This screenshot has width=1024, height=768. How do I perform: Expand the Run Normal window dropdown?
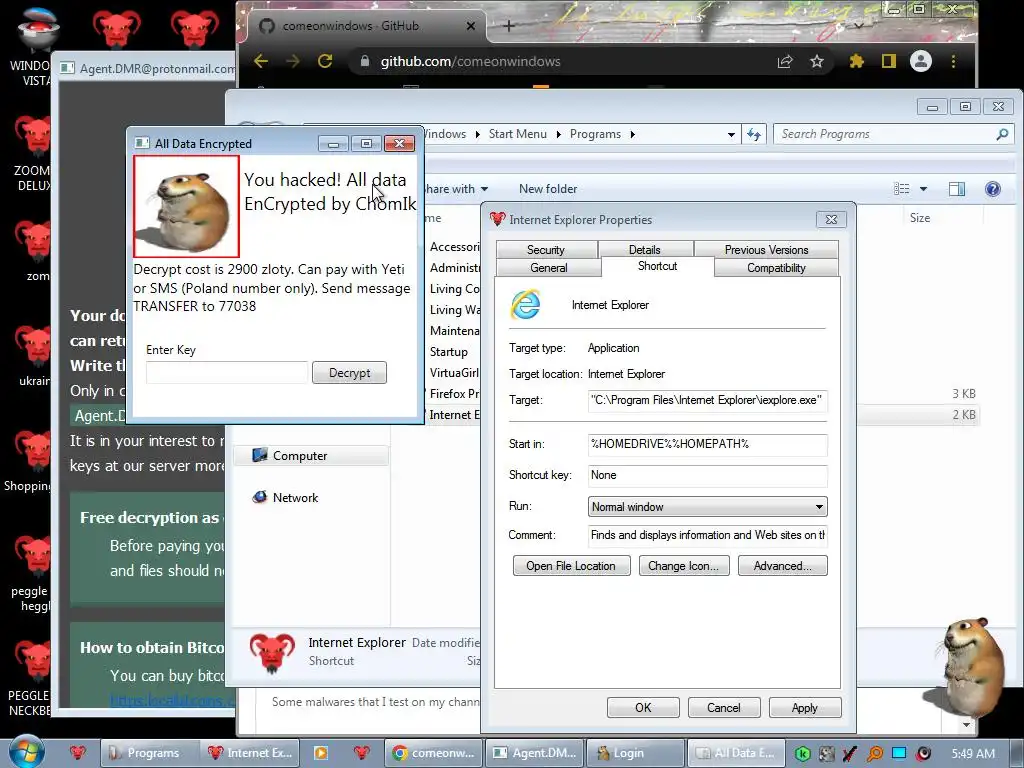(707, 507)
